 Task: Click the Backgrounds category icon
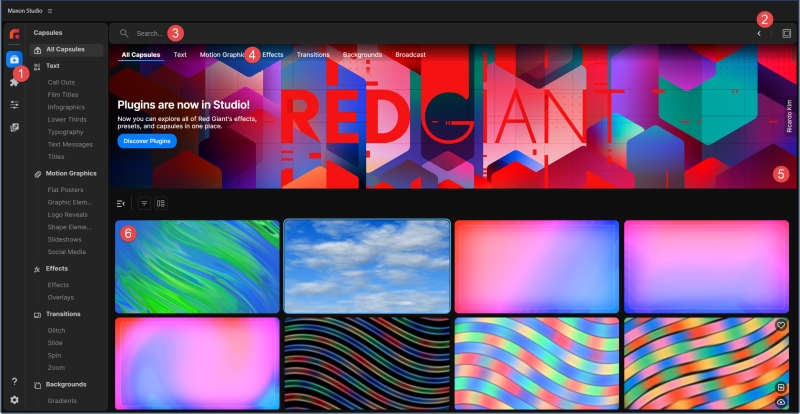click(37, 385)
